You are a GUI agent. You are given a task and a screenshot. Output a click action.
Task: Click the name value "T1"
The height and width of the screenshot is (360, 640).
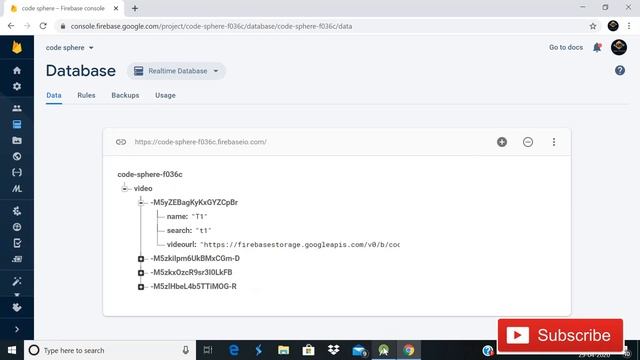[x=200, y=217]
